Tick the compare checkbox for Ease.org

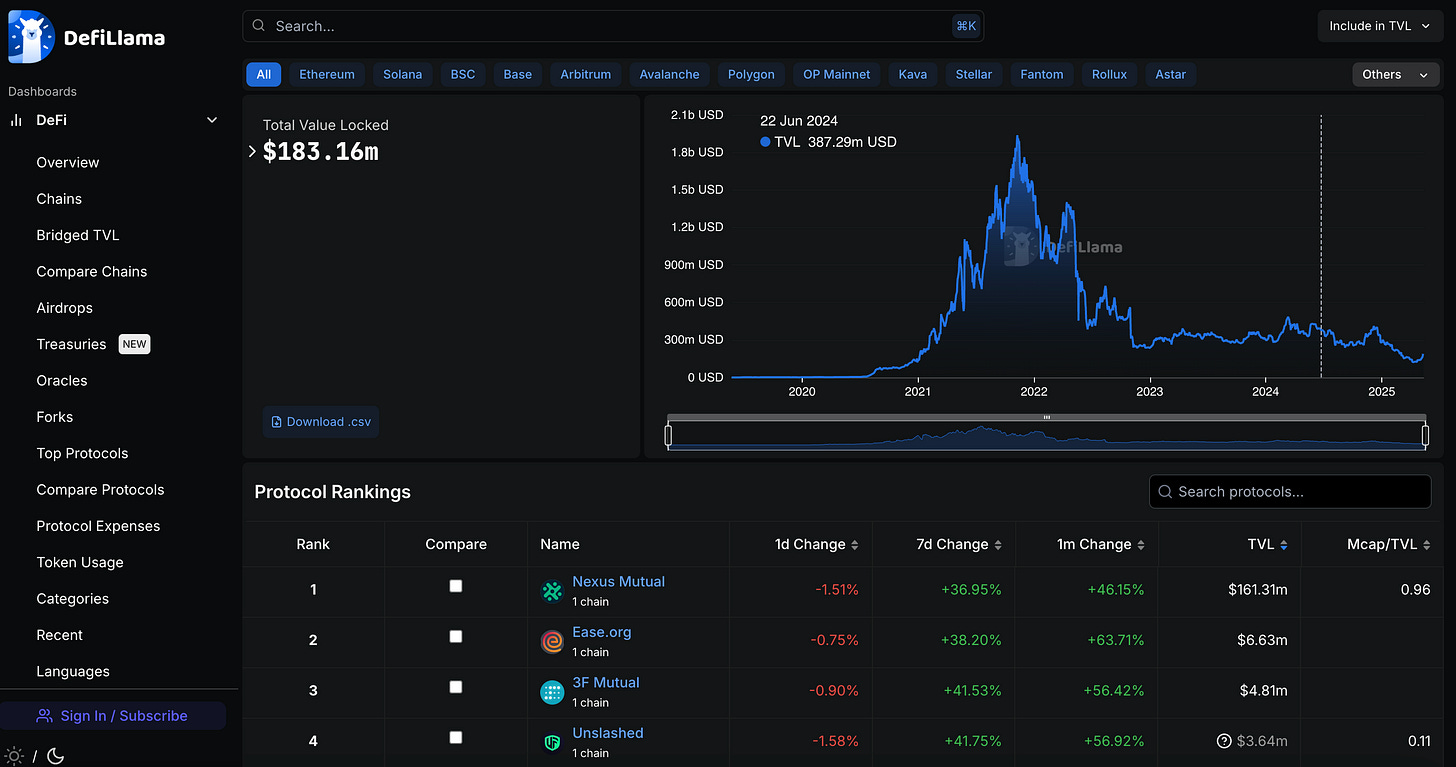coord(456,636)
